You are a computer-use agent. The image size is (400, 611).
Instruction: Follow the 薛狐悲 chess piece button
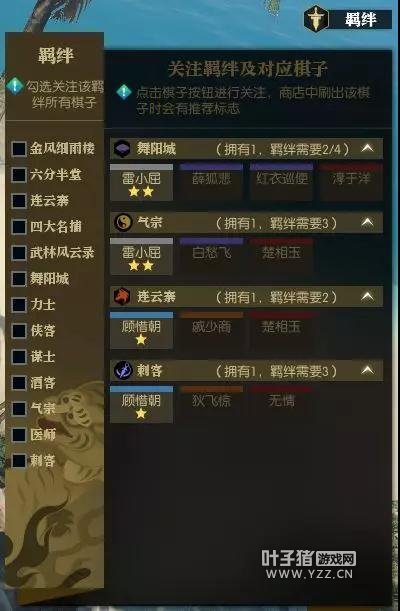click(x=211, y=182)
